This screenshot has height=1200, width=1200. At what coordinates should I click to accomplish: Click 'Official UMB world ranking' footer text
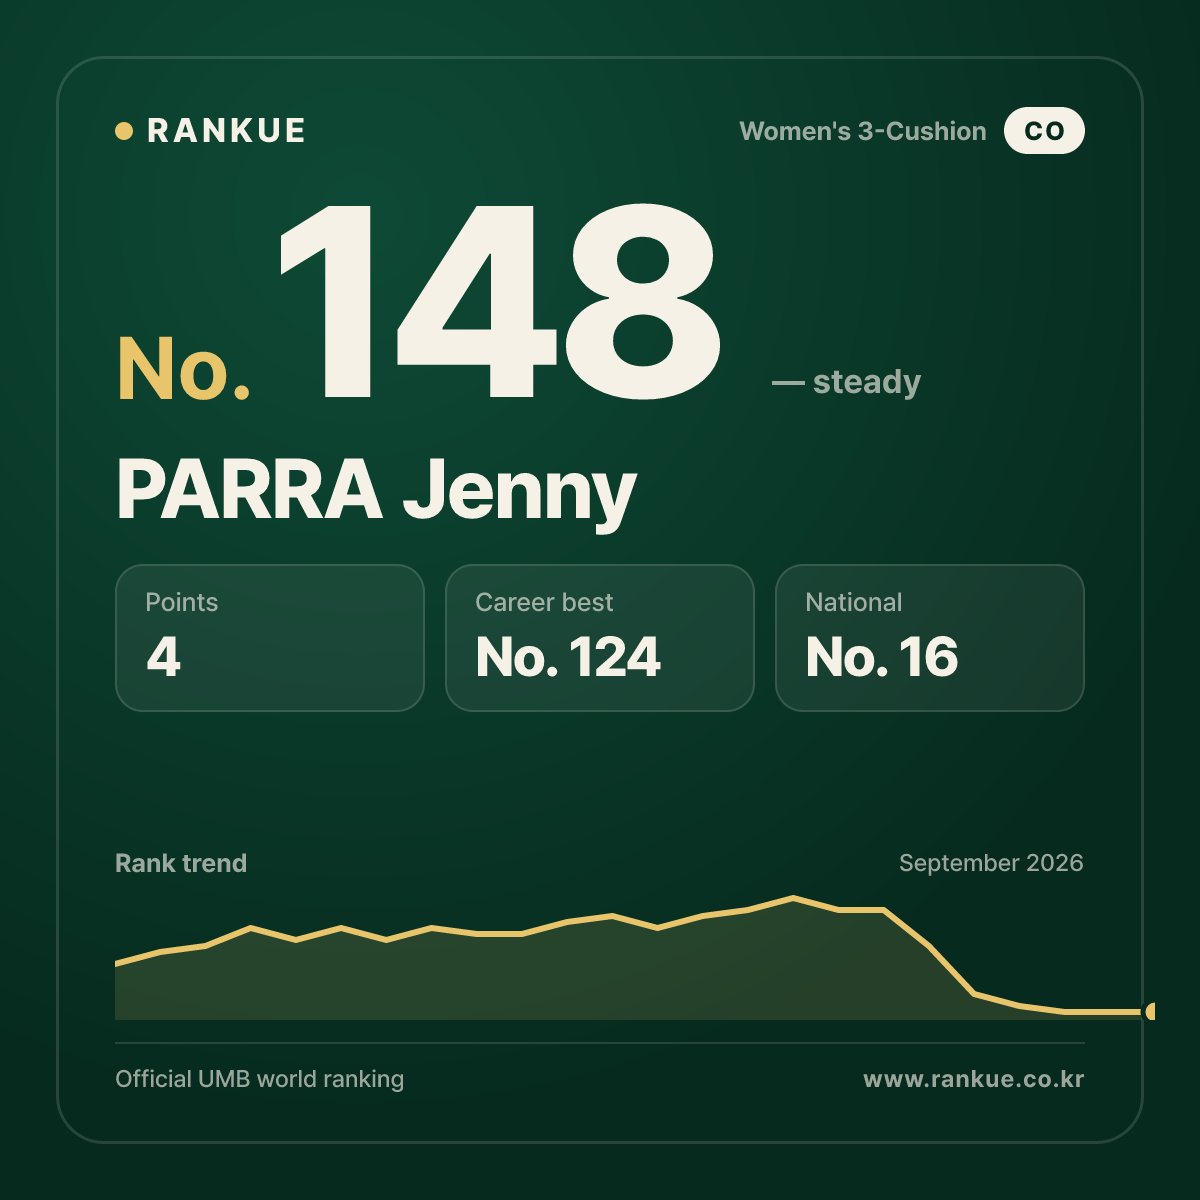coord(260,1079)
